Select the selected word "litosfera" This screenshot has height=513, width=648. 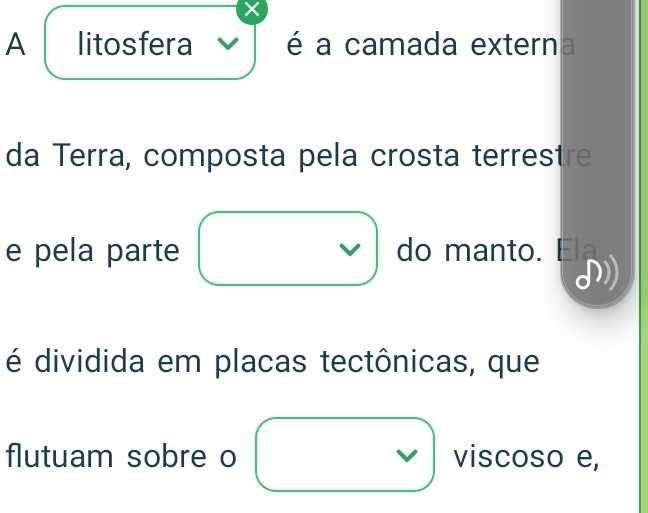(135, 44)
